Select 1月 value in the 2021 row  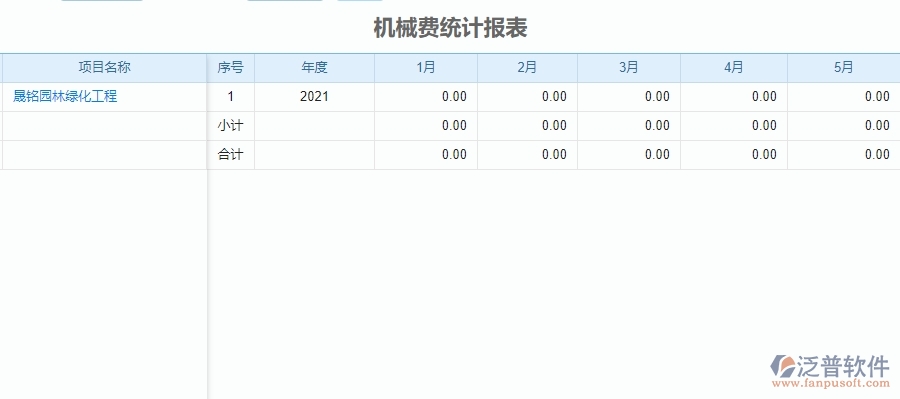click(x=426, y=96)
